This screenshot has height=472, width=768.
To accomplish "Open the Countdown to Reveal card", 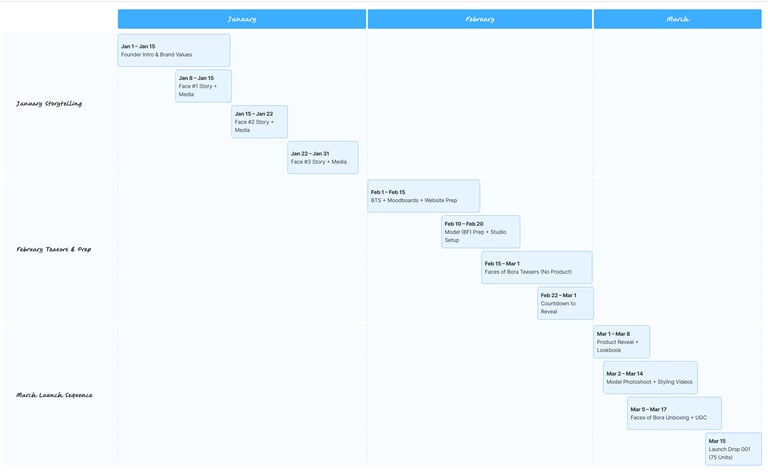I will pyautogui.click(x=565, y=304).
